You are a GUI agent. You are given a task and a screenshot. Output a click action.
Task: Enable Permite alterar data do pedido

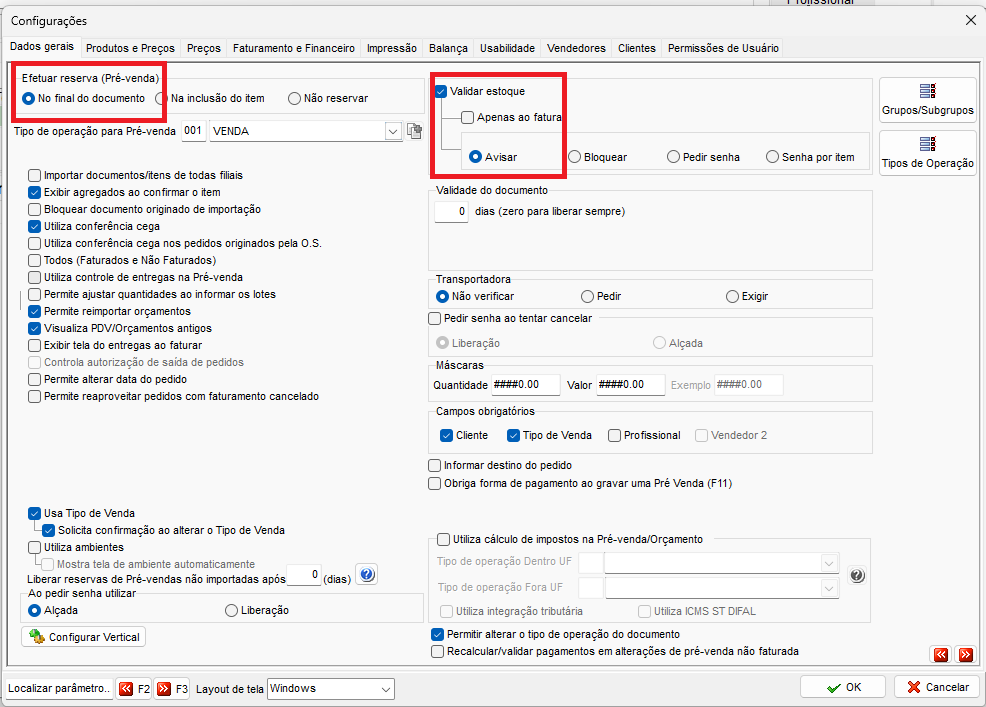coord(35,379)
